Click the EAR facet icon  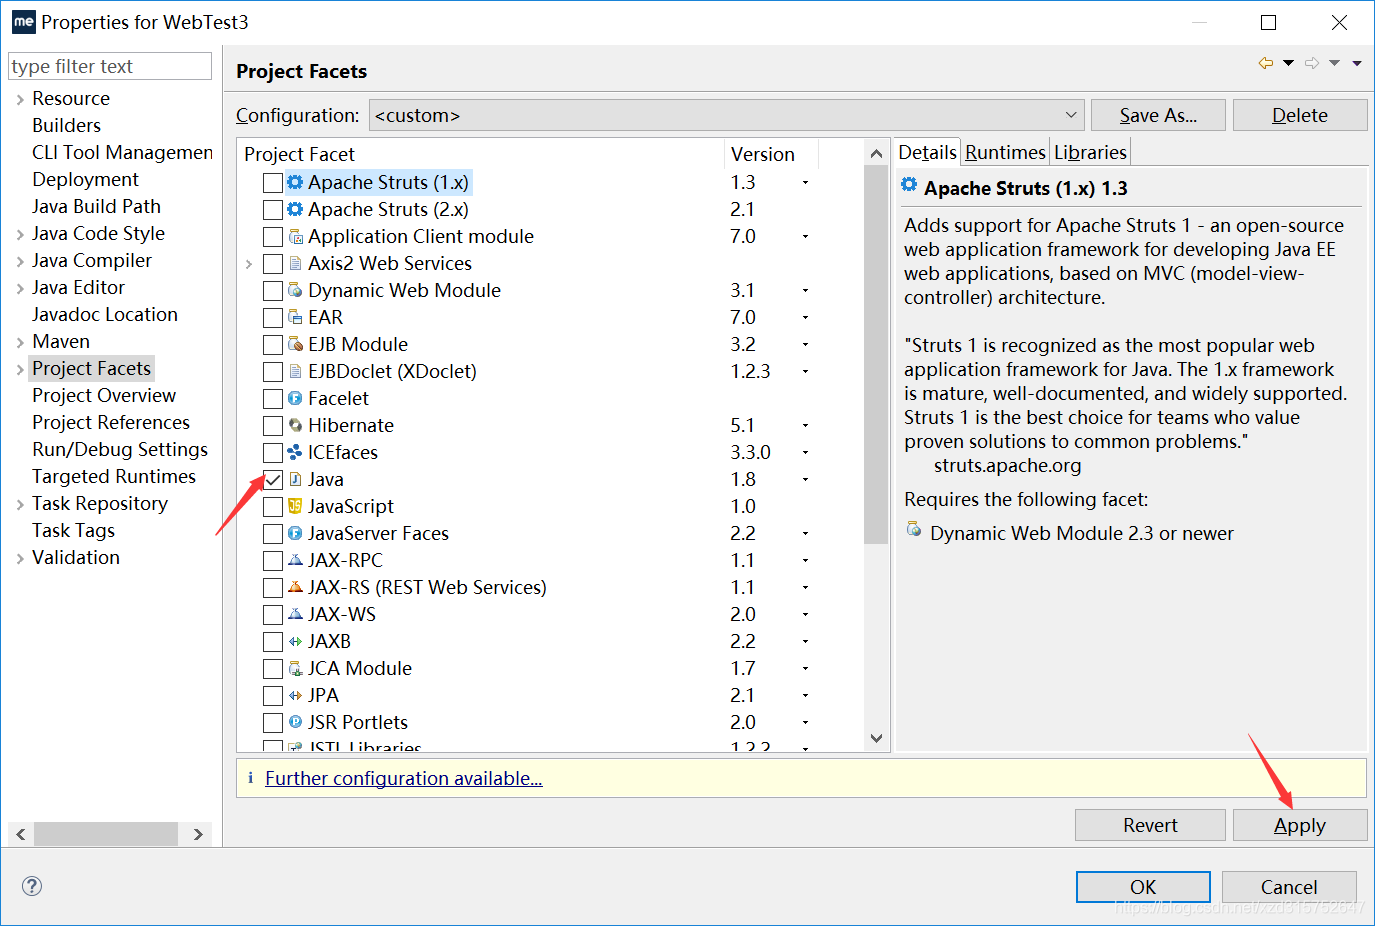295,317
